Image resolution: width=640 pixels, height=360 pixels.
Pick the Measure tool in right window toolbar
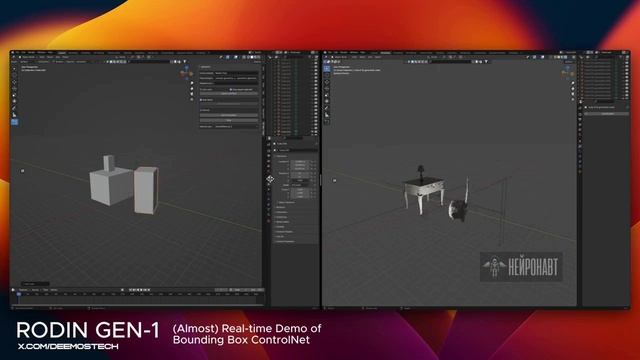coord(327,115)
